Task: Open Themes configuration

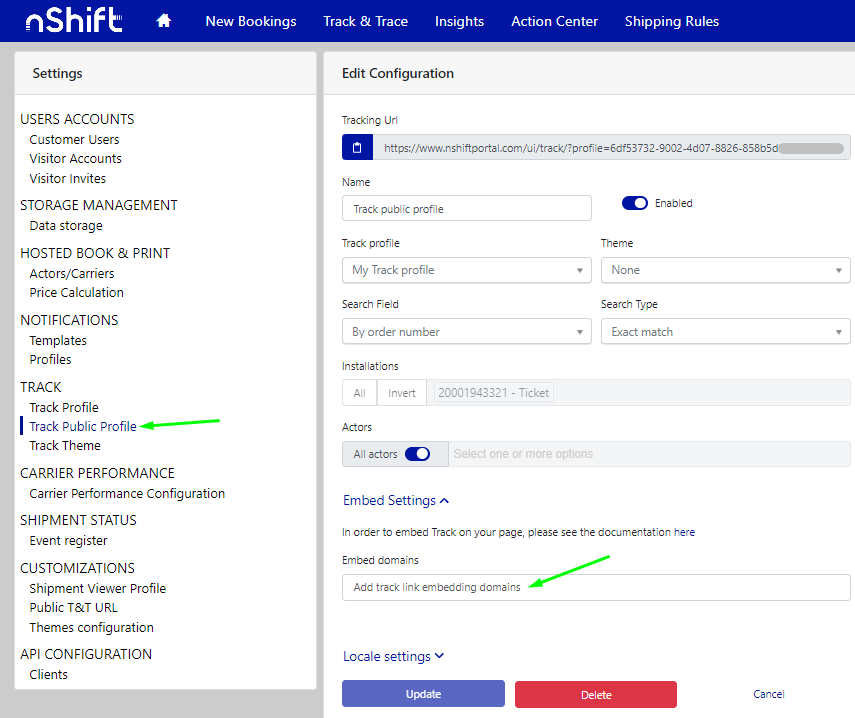Action: [x=92, y=628]
